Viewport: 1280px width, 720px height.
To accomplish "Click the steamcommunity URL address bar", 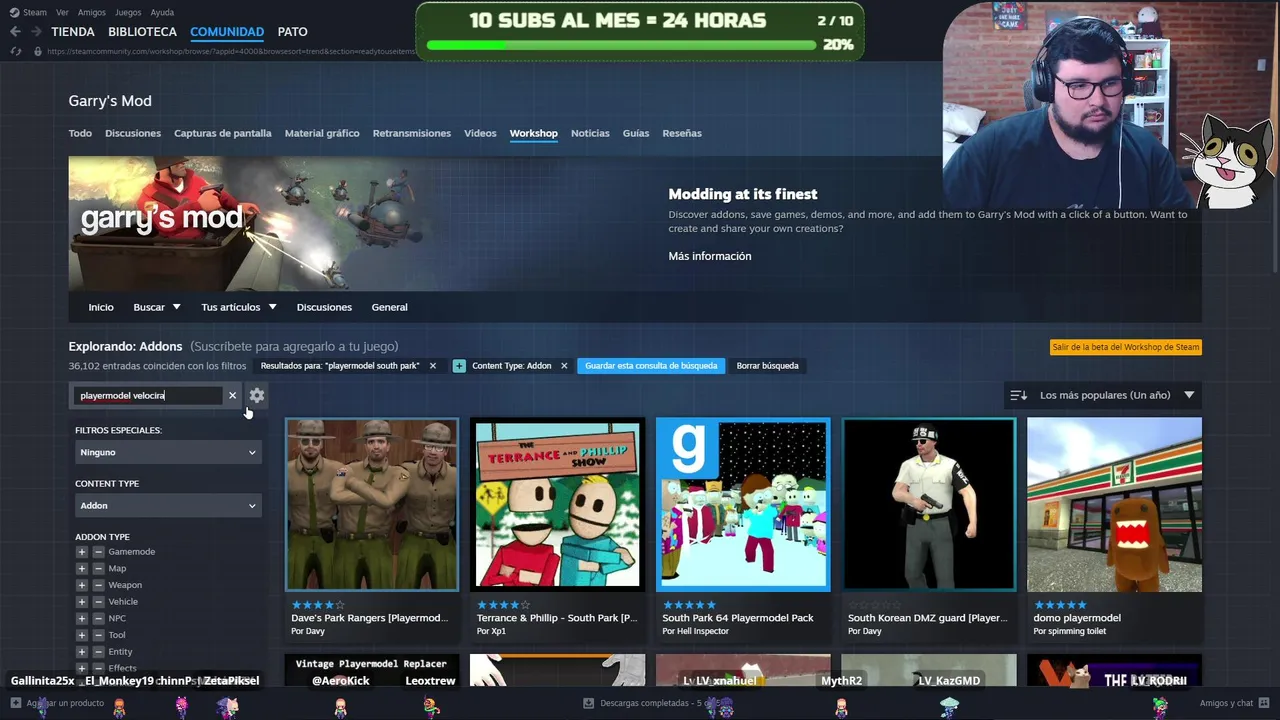I will coord(230,51).
